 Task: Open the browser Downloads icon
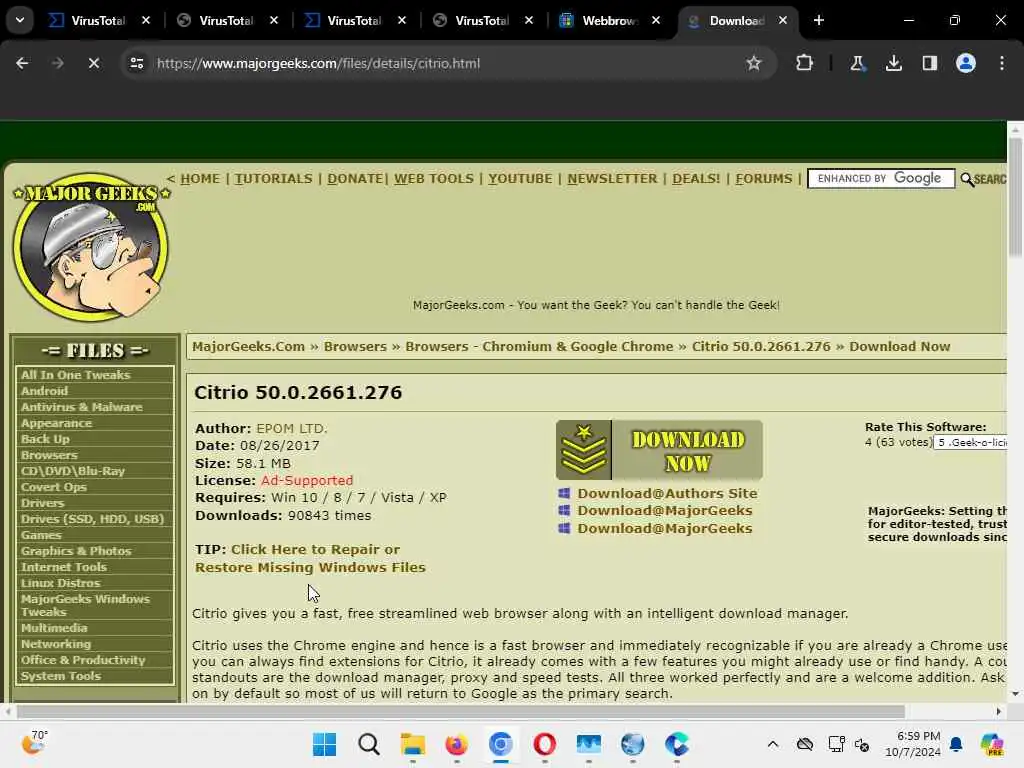pyautogui.click(x=893, y=63)
